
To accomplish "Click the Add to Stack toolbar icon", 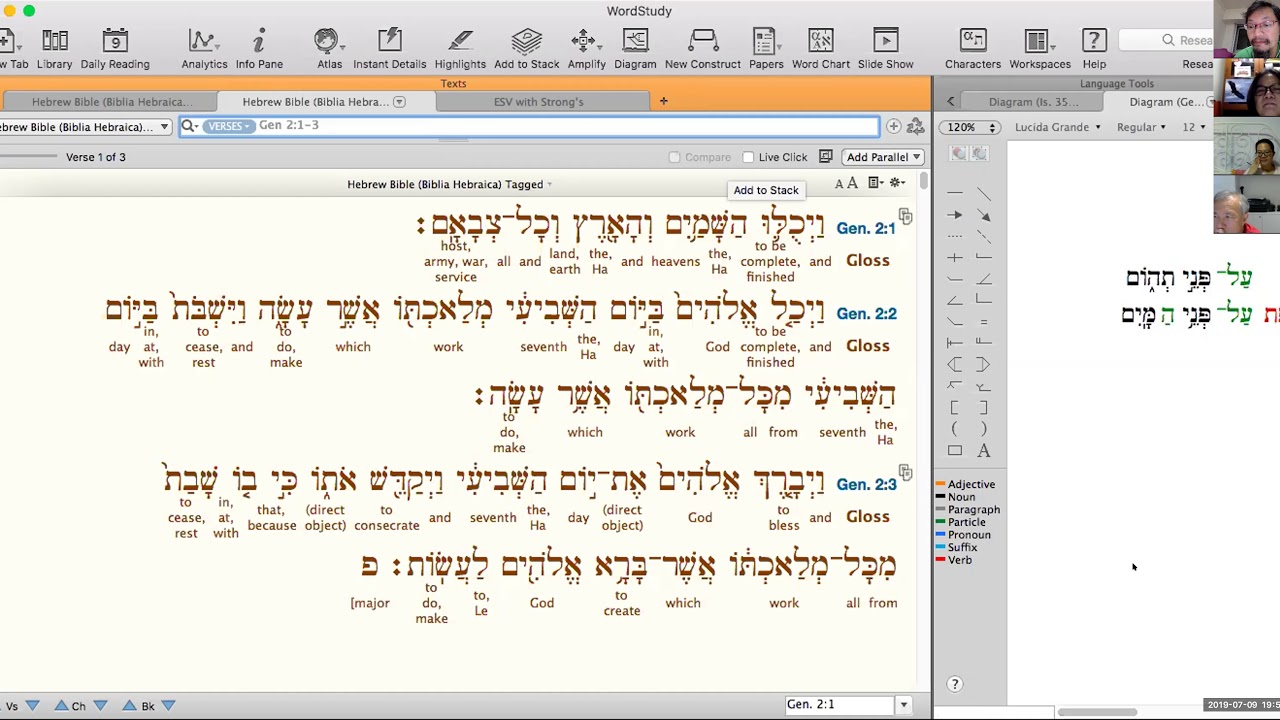I will pos(526,48).
